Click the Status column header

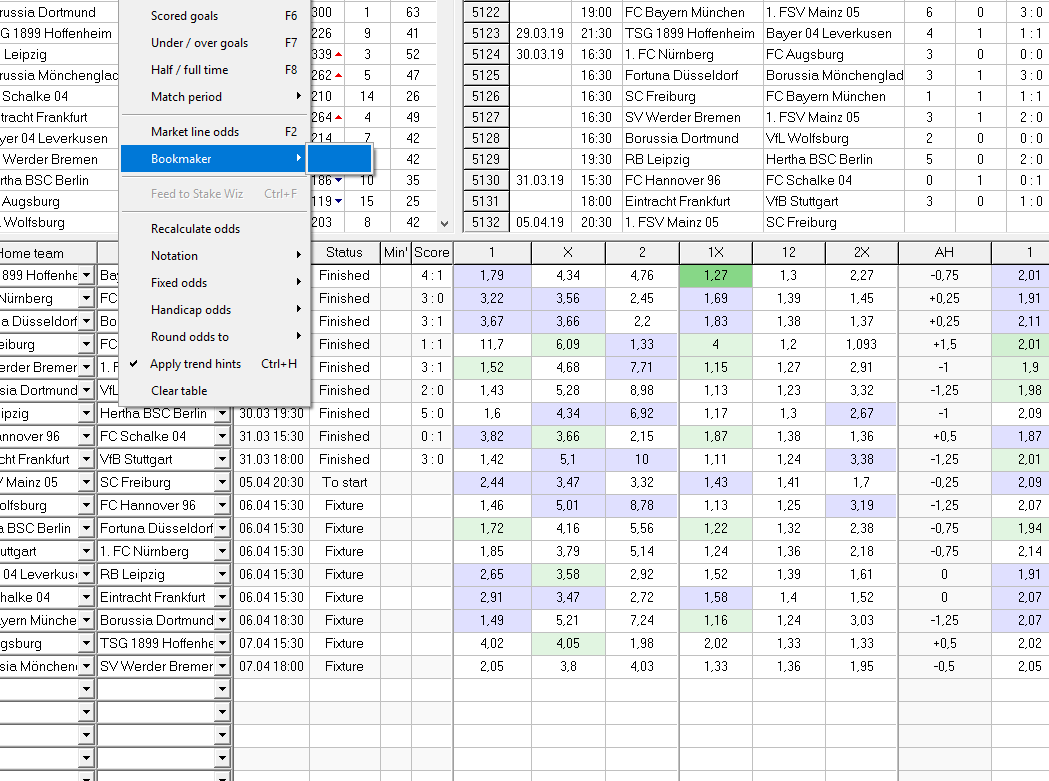point(345,252)
